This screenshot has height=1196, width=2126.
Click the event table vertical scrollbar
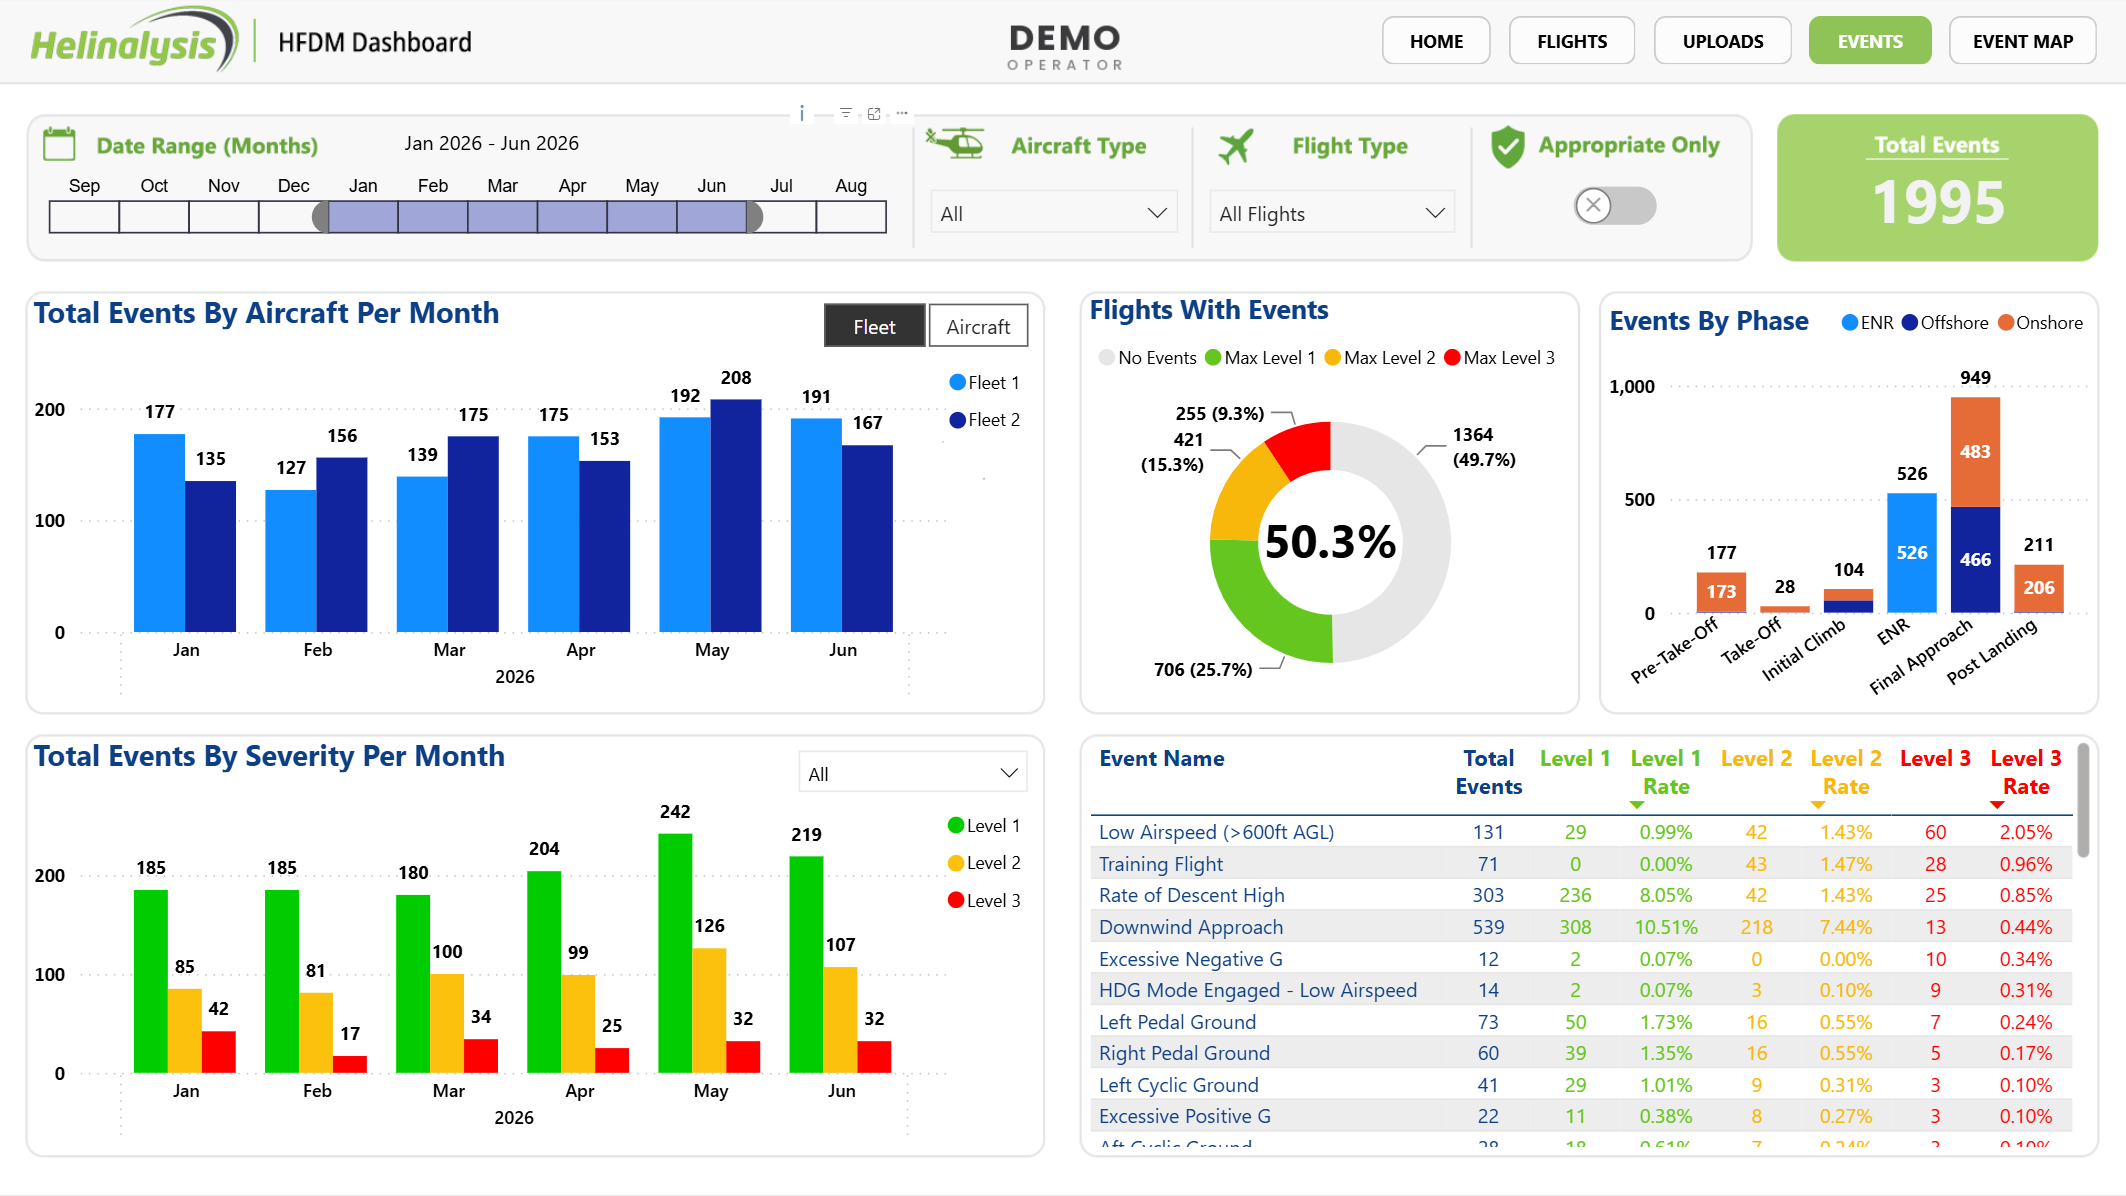coord(2083,800)
